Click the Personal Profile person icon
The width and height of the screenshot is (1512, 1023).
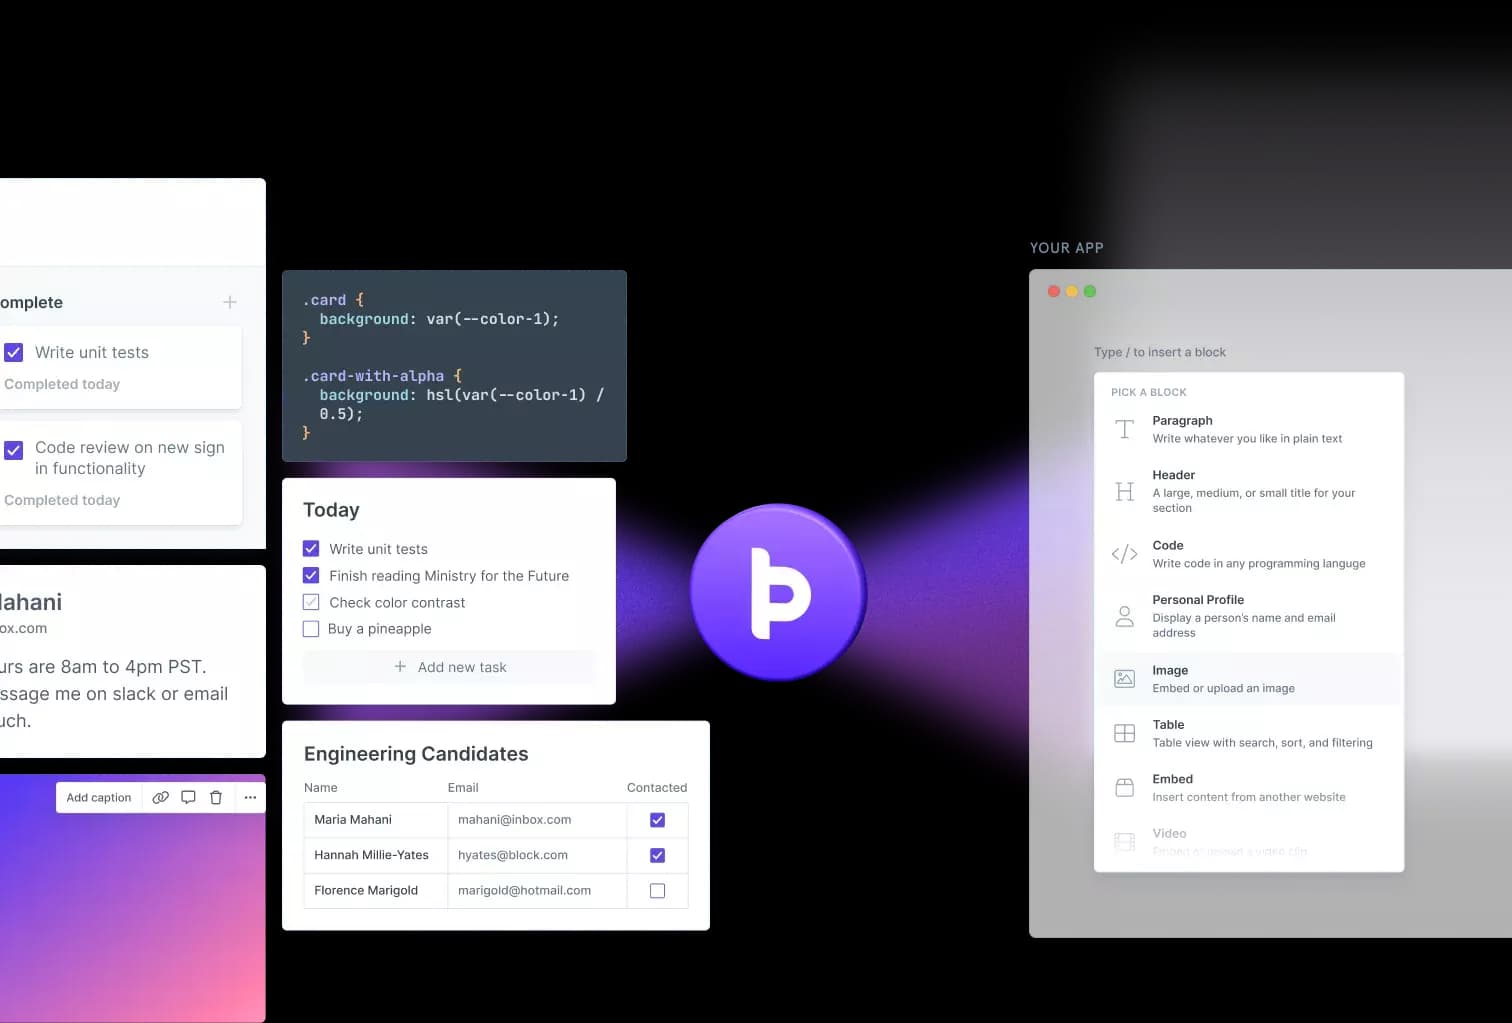[1125, 616]
